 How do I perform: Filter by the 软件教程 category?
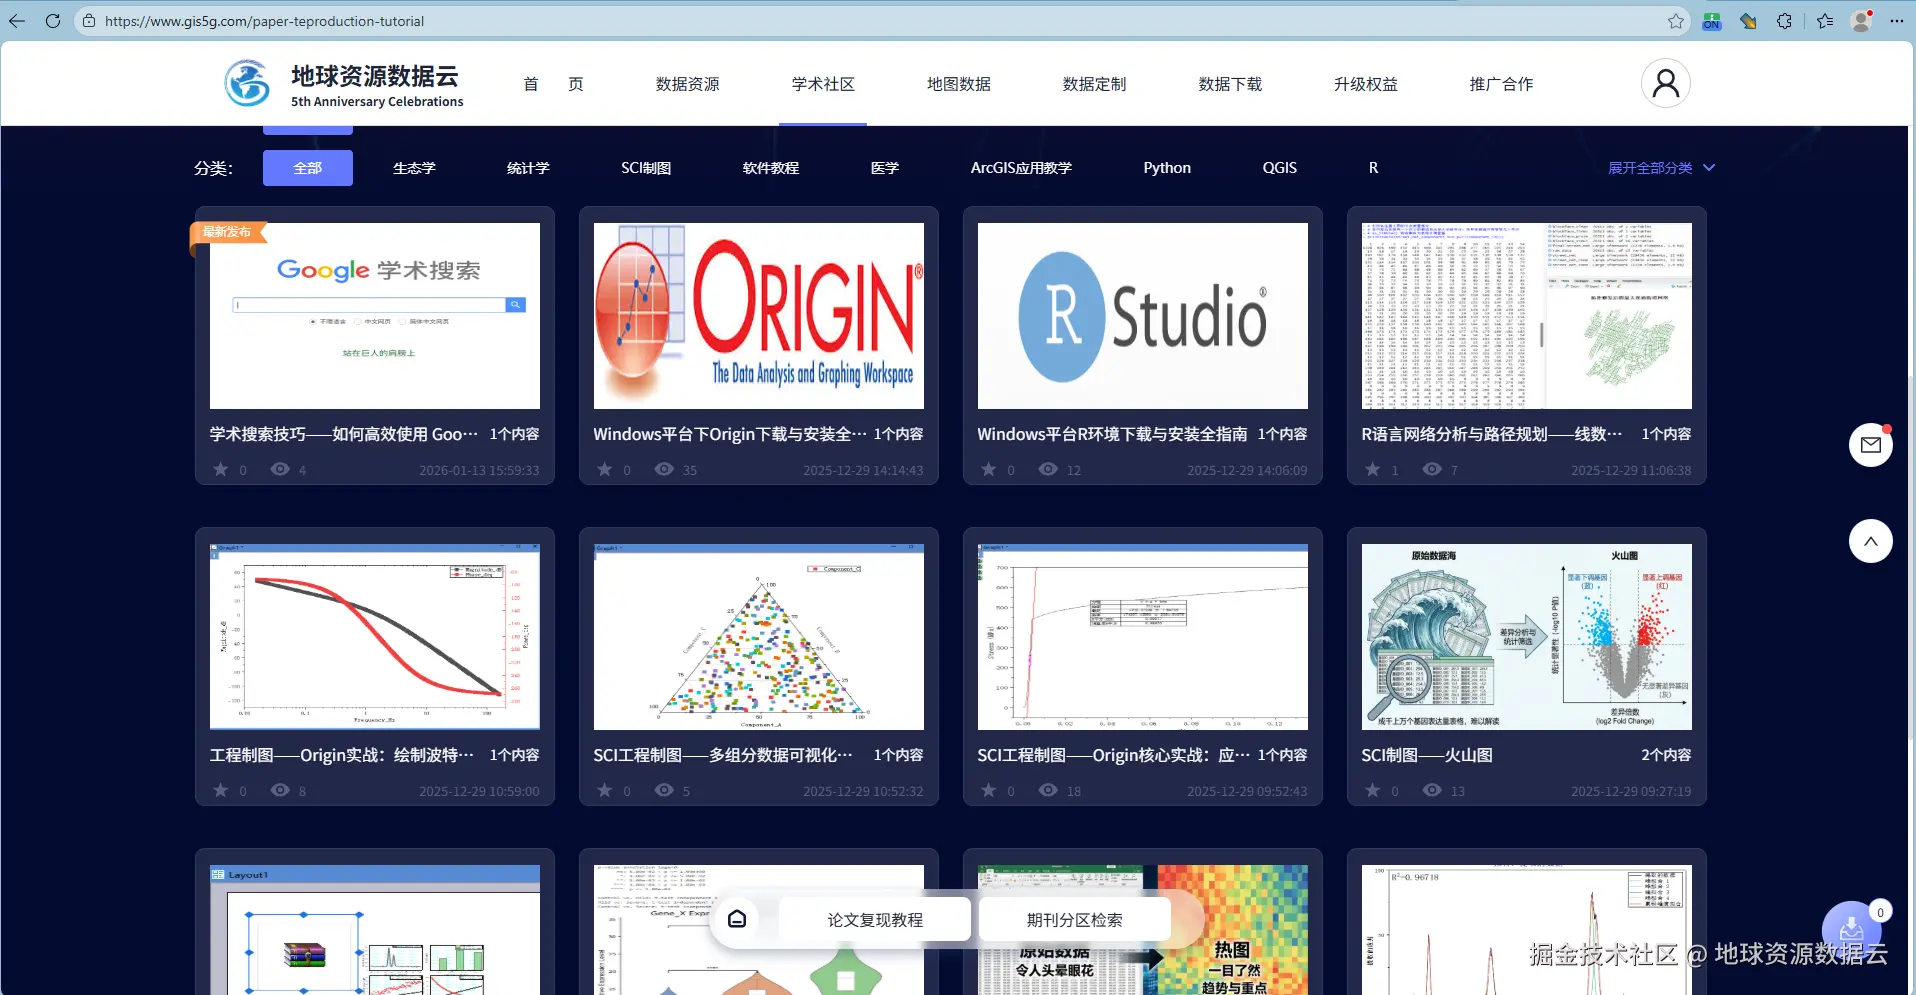tap(771, 168)
